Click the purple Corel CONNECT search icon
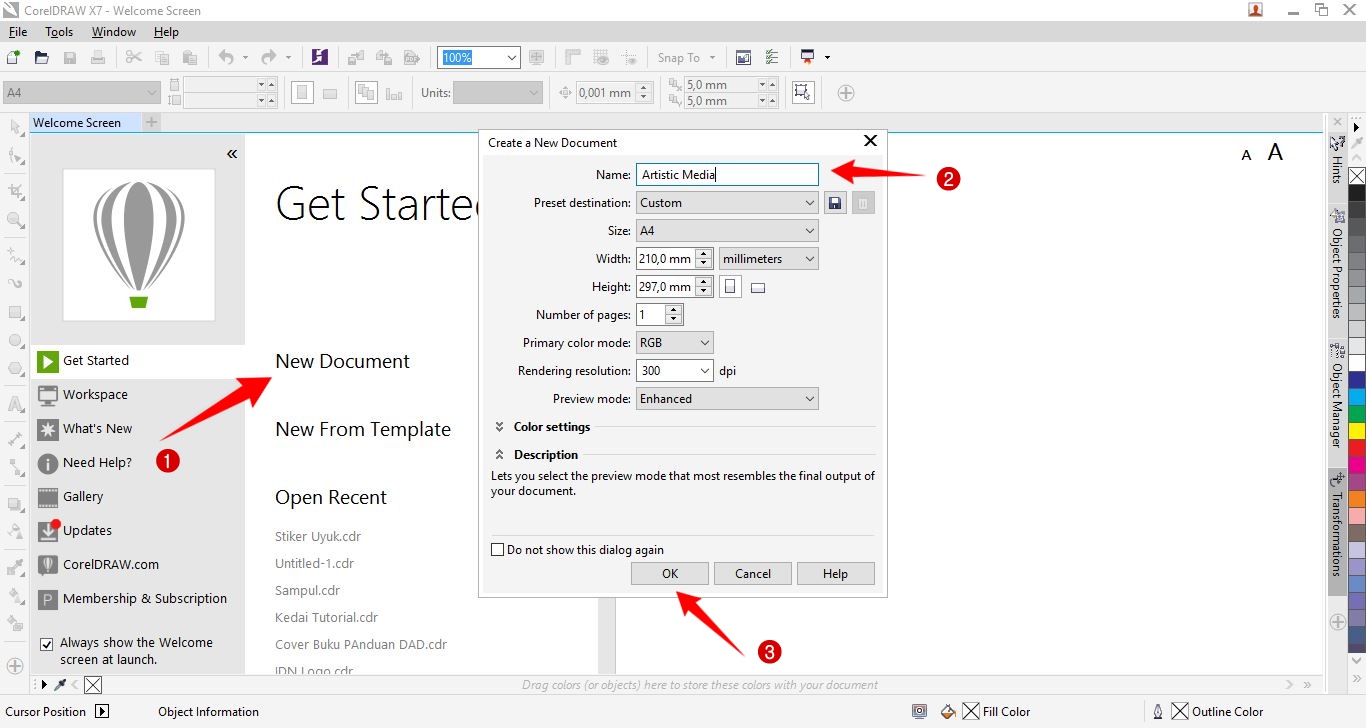 [320, 57]
